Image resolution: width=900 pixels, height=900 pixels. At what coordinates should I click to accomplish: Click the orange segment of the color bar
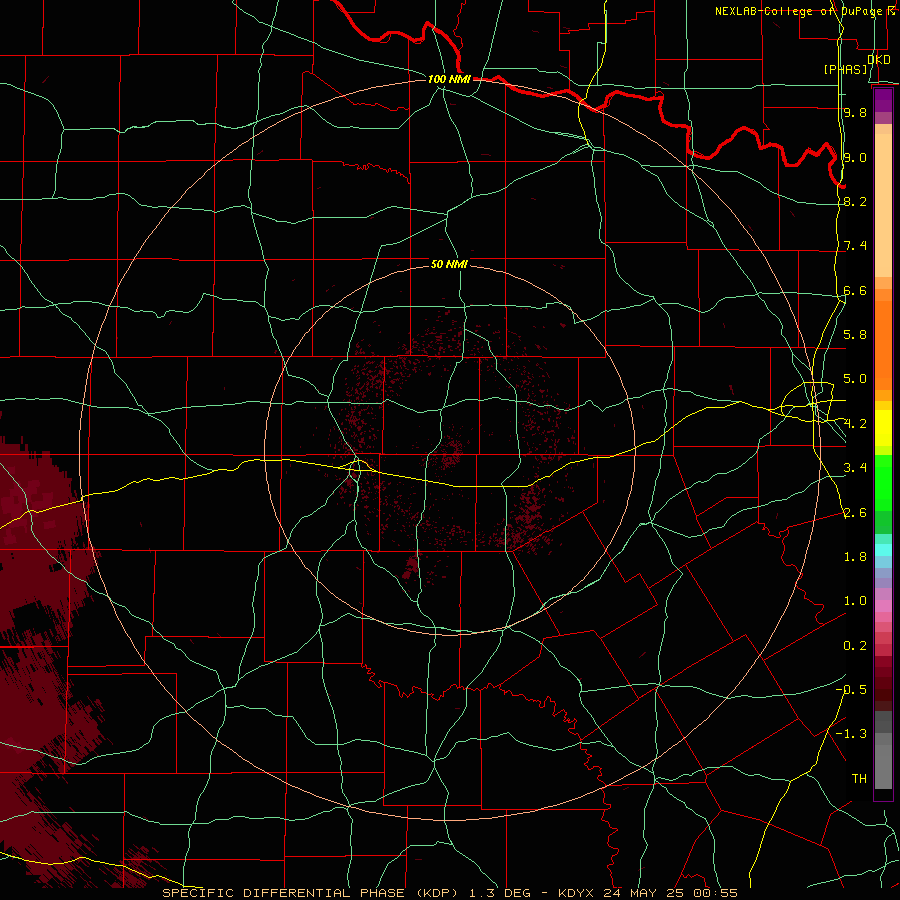tap(883, 344)
